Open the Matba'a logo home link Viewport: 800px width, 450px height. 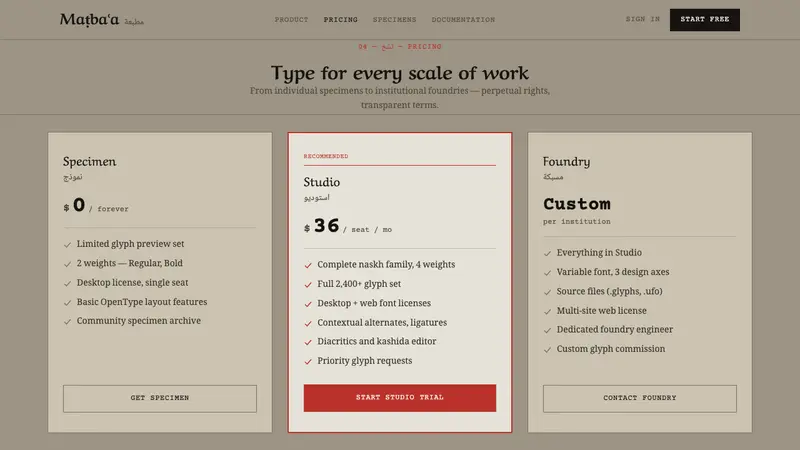102,20
